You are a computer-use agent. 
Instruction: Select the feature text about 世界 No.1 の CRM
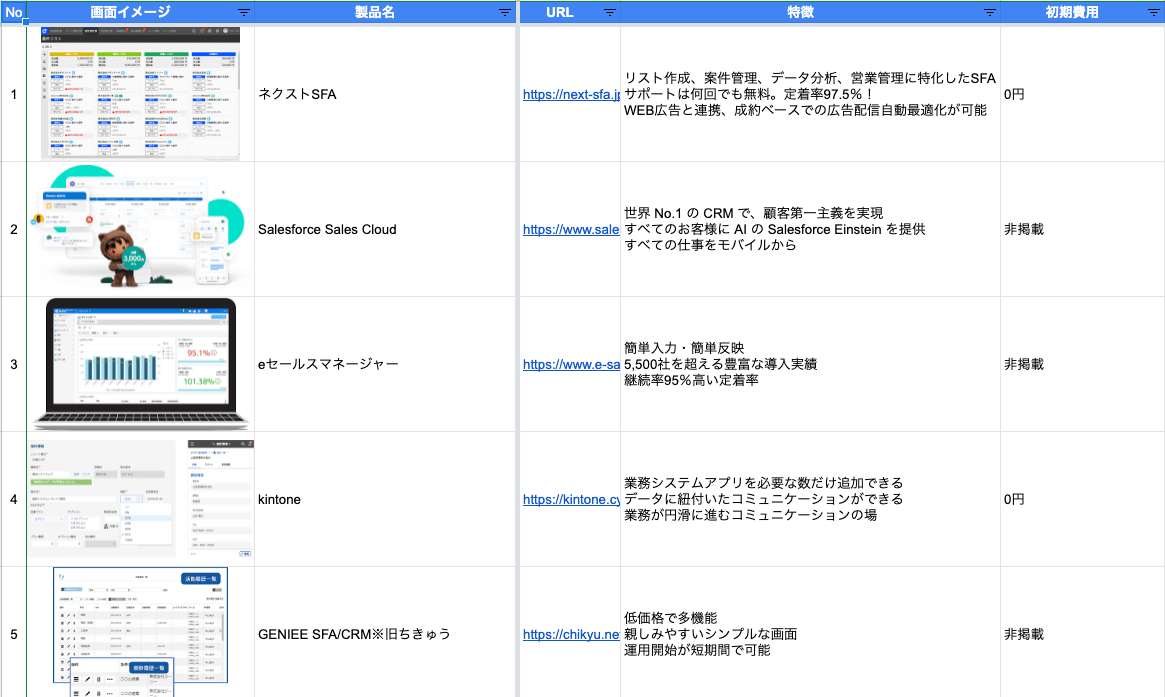[775, 230]
